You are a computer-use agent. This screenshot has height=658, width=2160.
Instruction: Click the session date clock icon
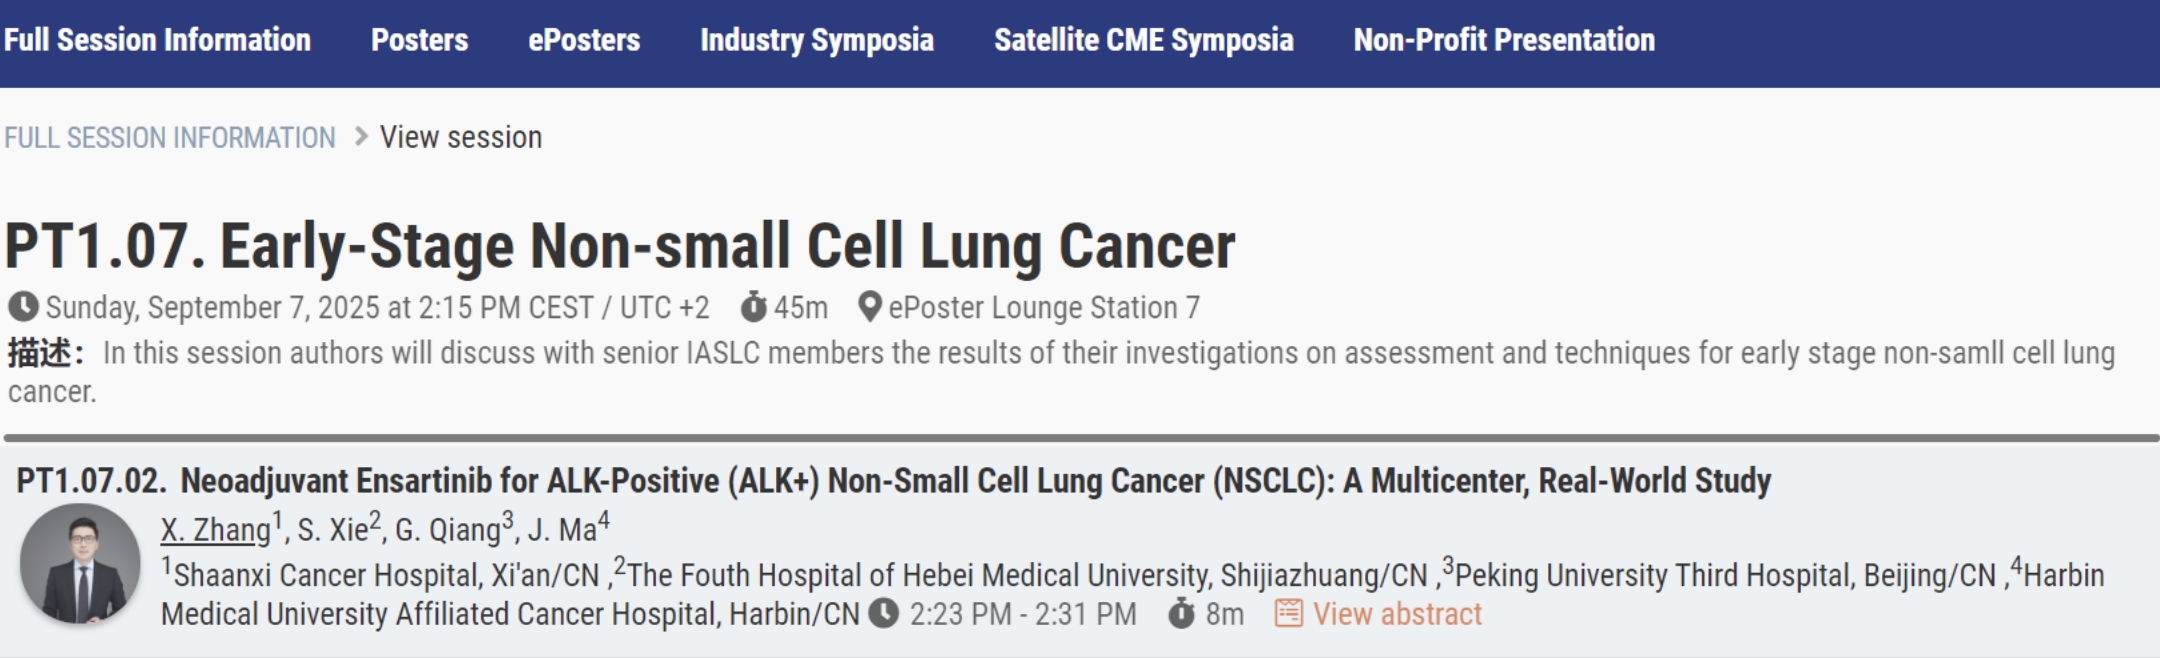(x=23, y=307)
